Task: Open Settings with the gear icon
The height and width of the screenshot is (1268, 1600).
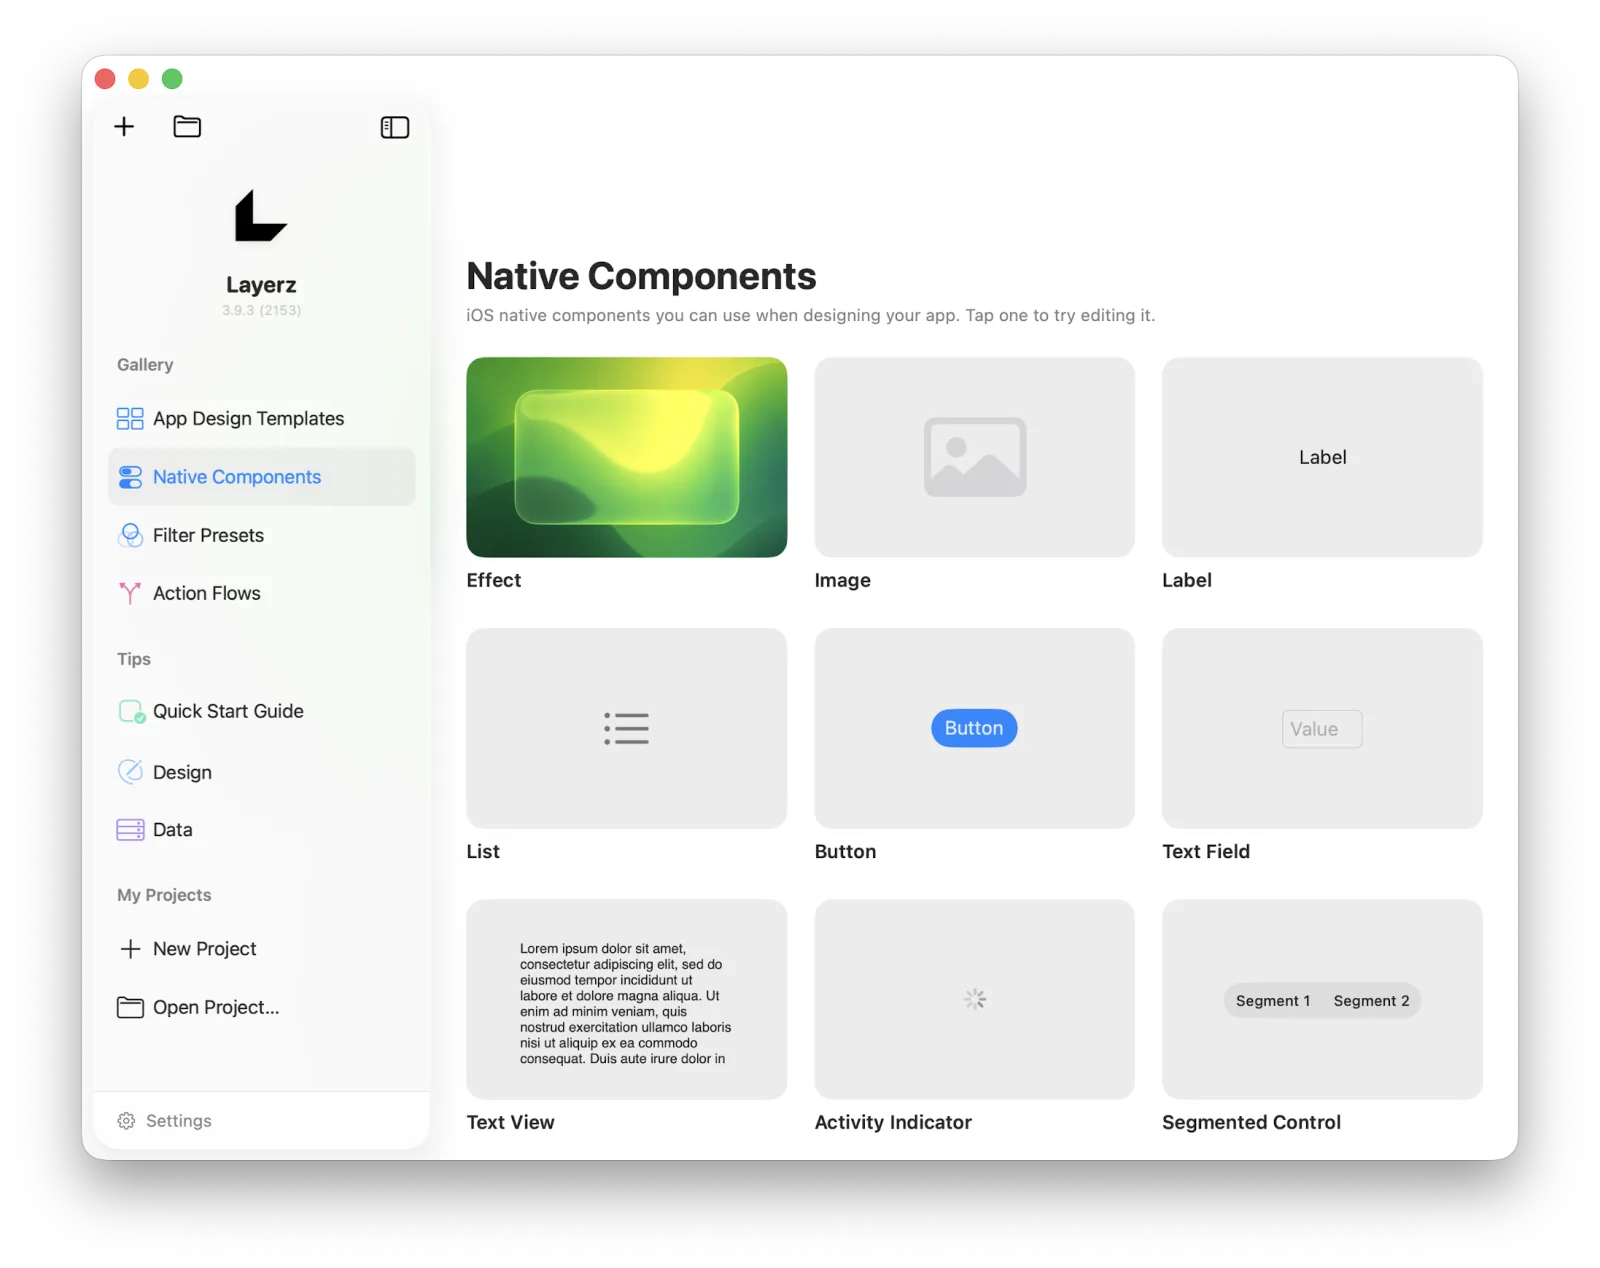Action: point(126,1121)
